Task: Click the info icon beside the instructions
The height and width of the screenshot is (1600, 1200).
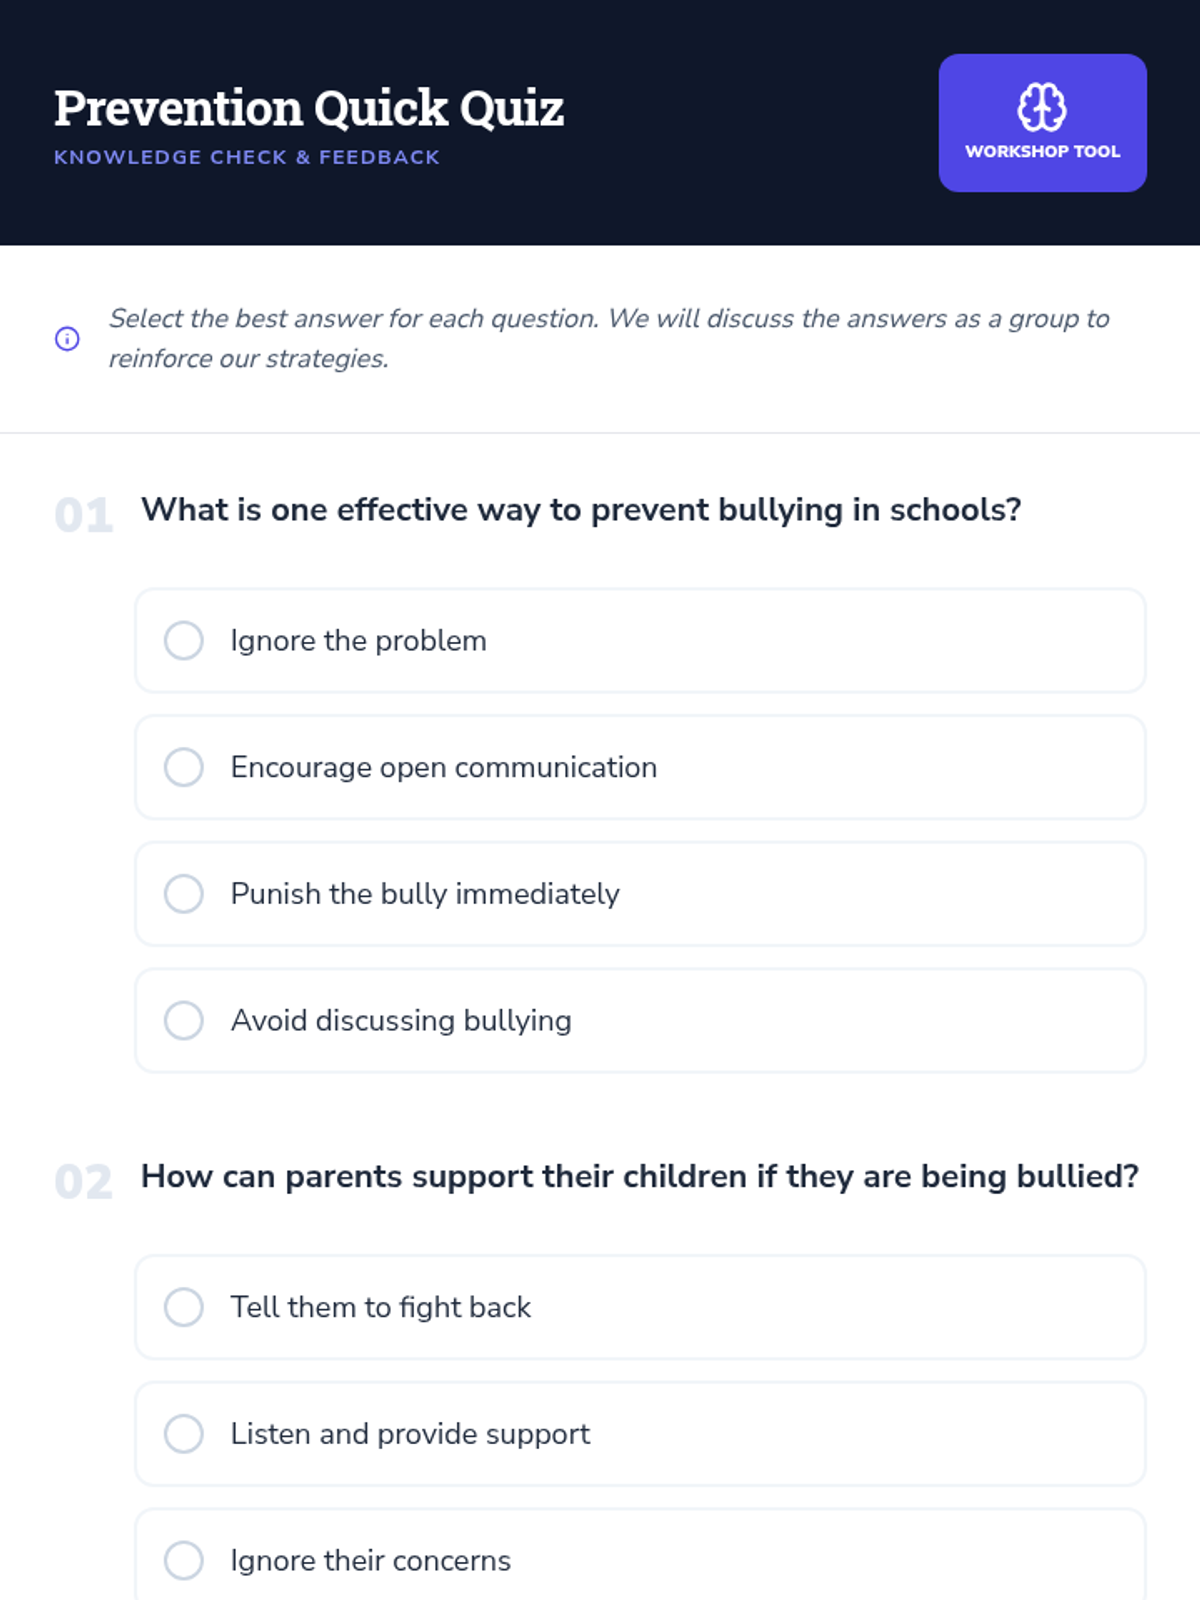Action: click(67, 339)
